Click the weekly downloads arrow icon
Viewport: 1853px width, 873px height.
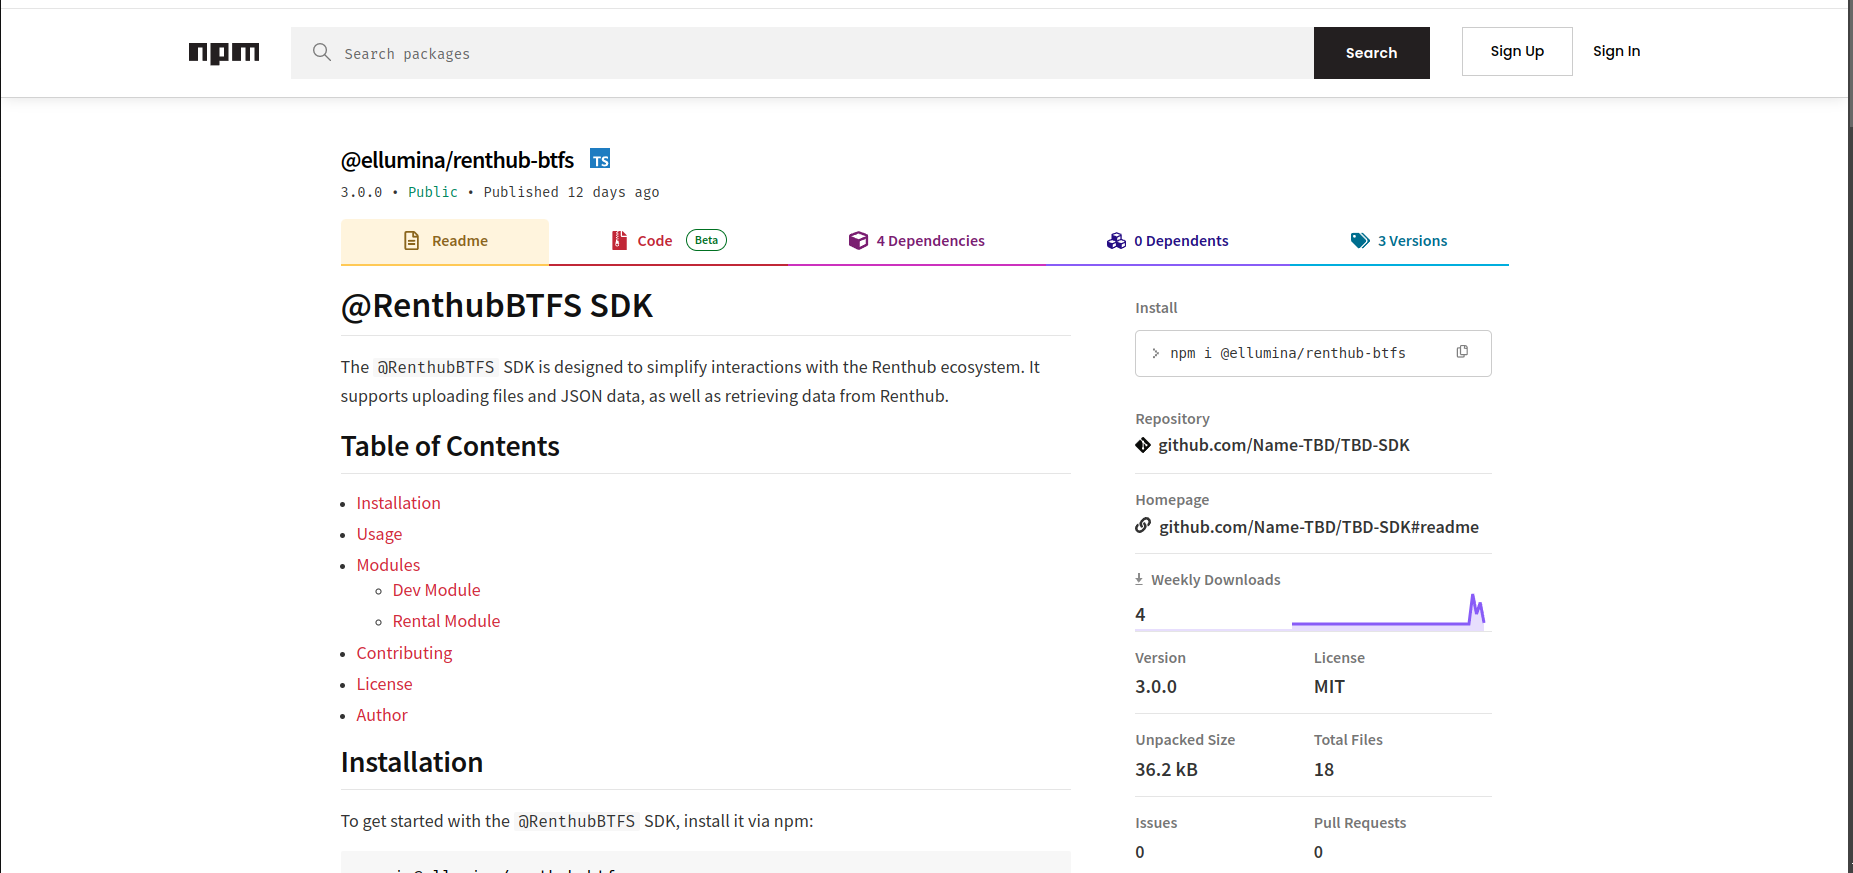pos(1139,579)
